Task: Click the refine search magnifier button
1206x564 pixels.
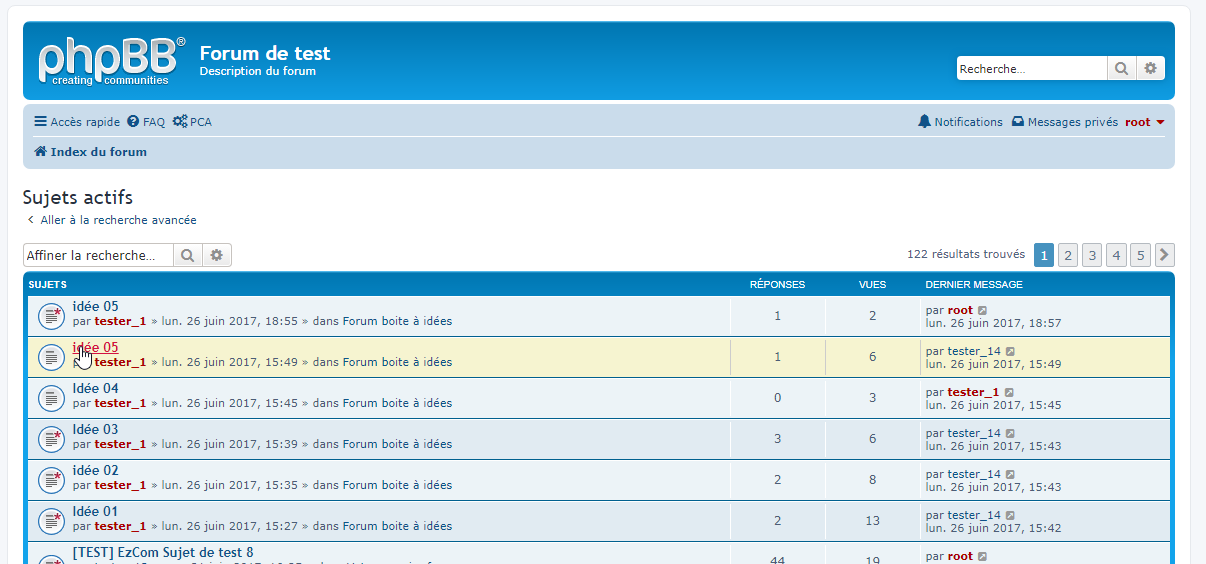Action: (x=187, y=256)
